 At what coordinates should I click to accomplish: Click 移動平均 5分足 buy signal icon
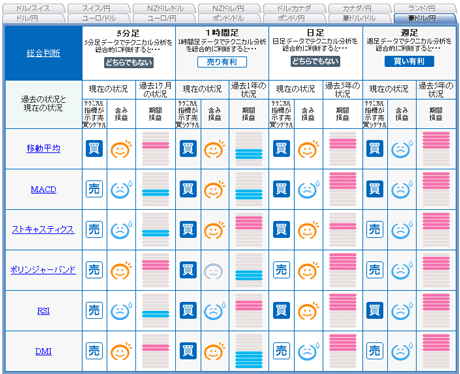coord(94,149)
